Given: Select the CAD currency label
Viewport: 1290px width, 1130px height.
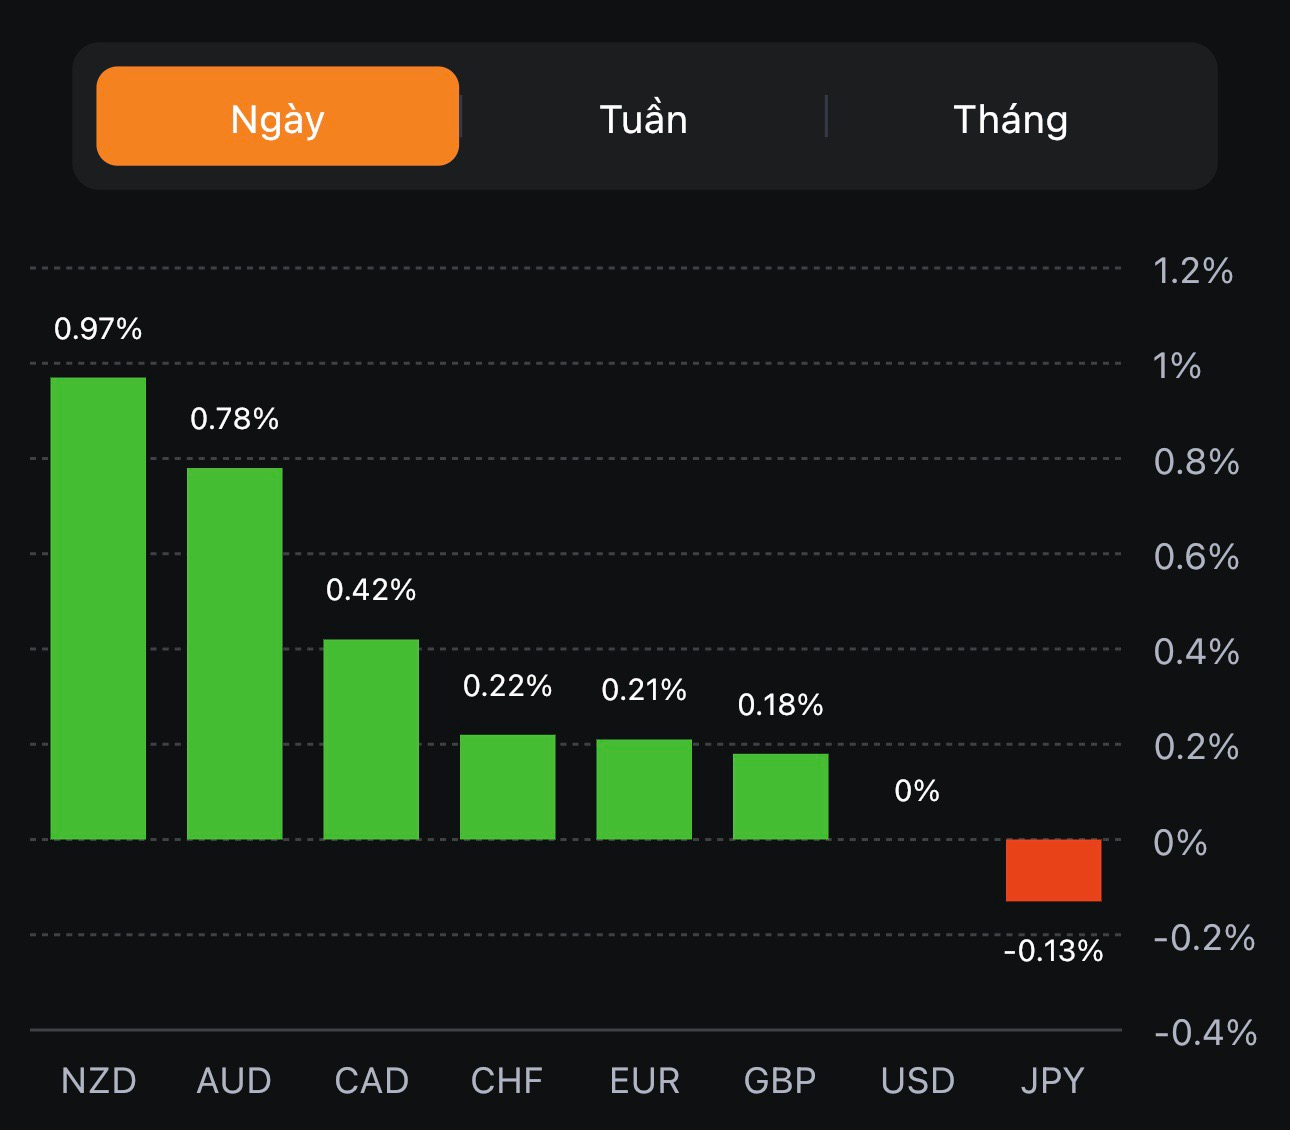Looking at the screenshot, I should coord(371,1081).
